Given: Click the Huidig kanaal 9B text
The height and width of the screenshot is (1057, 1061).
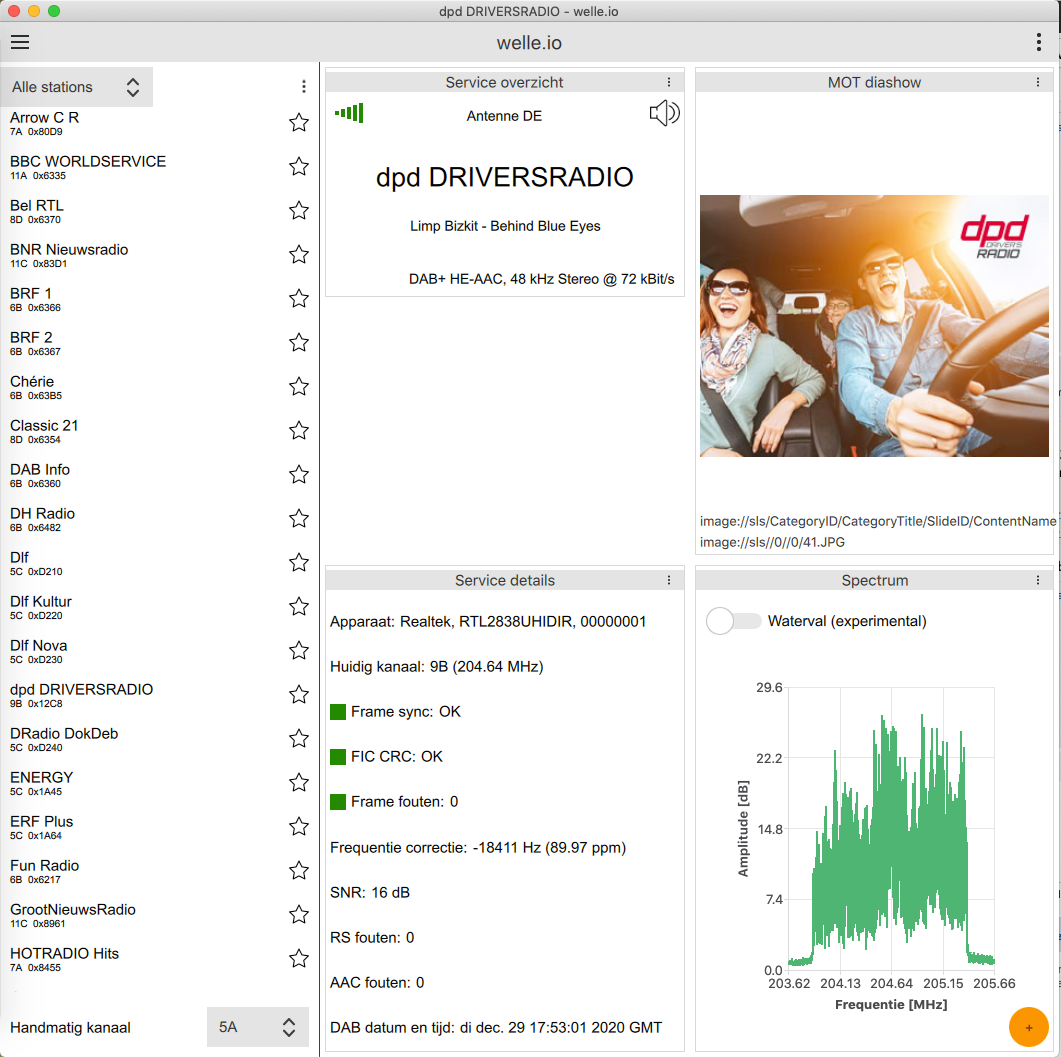Looking at the screenshot, I should [x=436, y=667].
